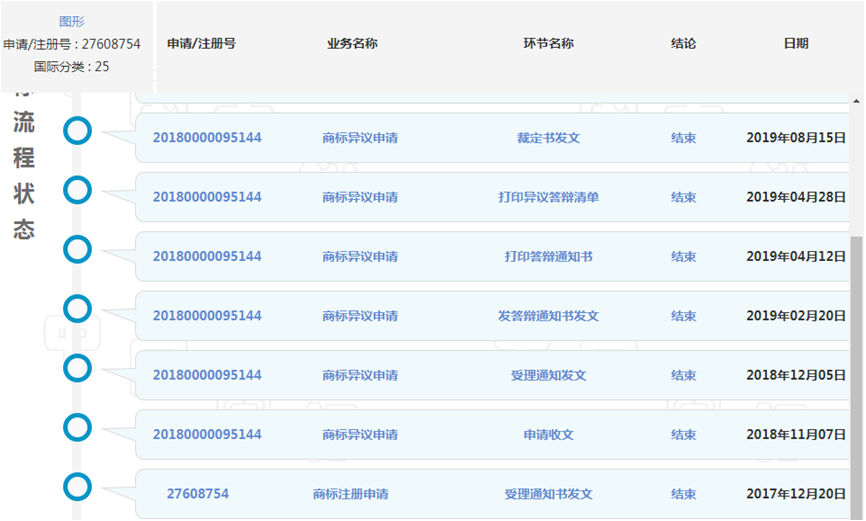Click timeline circle beside 裁定书发文 entry
The width and height of the screenshot is (866, 521).
(x=78, y=130)
